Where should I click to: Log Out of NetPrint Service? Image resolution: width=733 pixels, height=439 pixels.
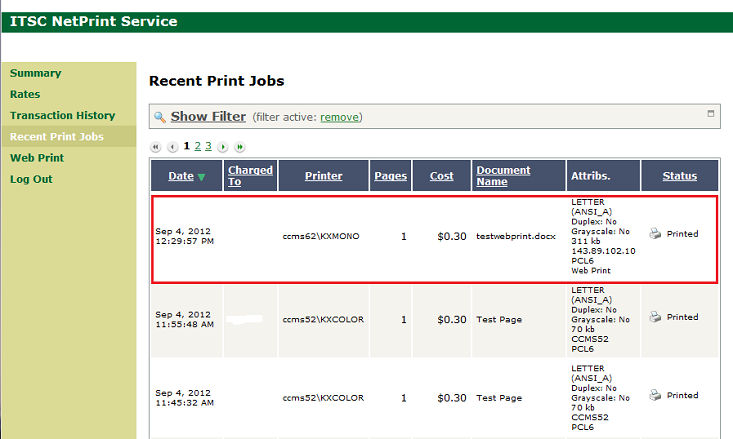31,179
